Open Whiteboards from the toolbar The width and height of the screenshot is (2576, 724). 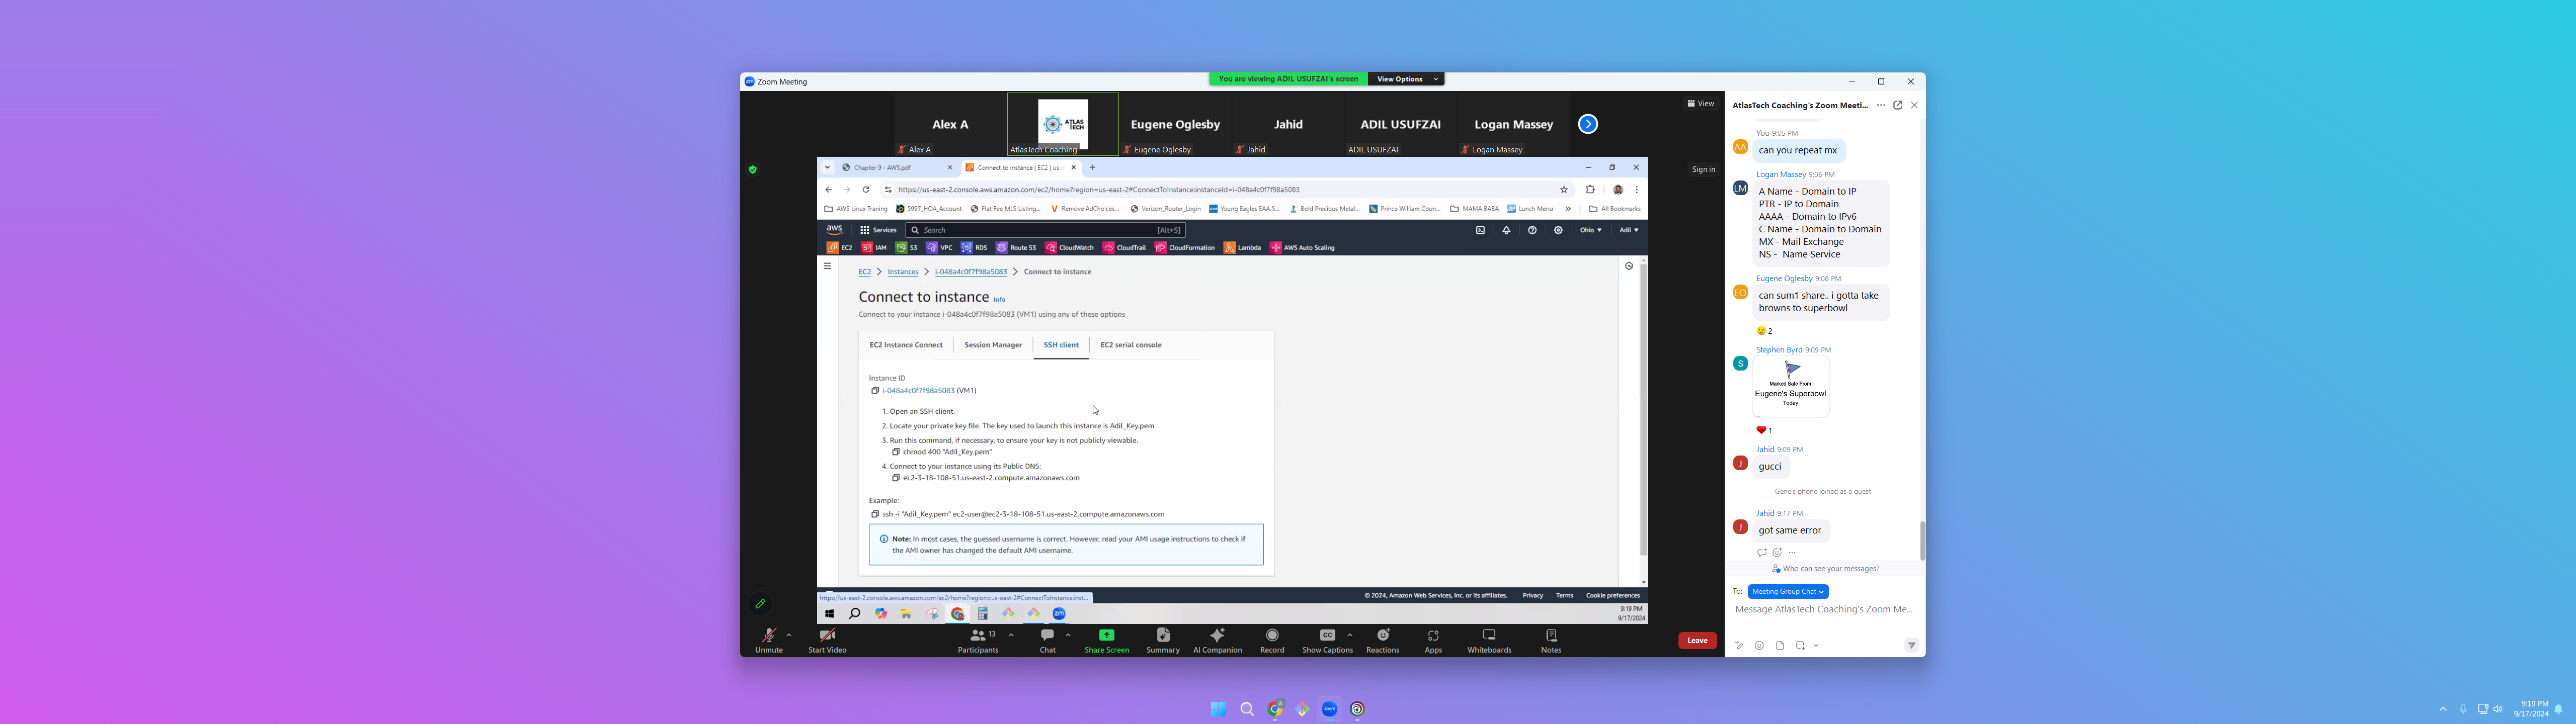pos(1489,636)
